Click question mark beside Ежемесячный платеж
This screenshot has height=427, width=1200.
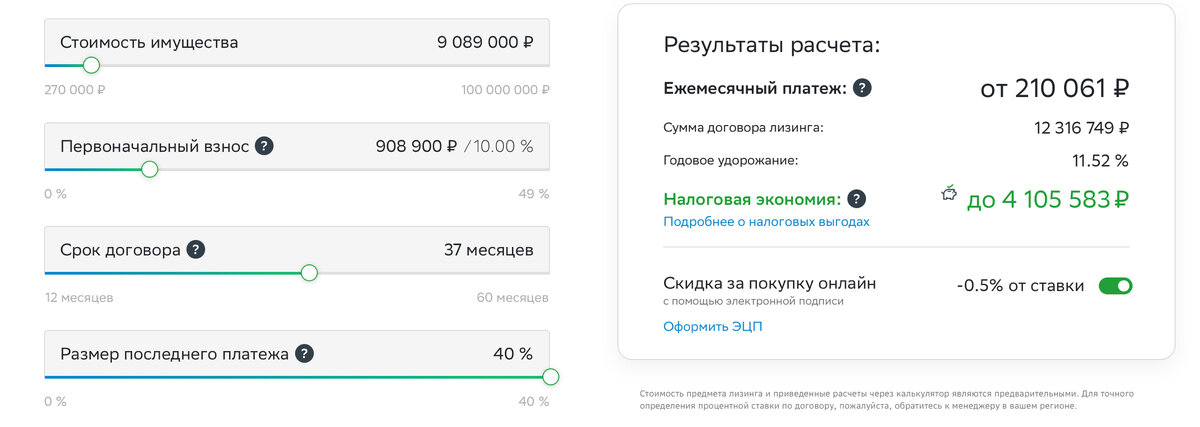click(x=862, y=88)
